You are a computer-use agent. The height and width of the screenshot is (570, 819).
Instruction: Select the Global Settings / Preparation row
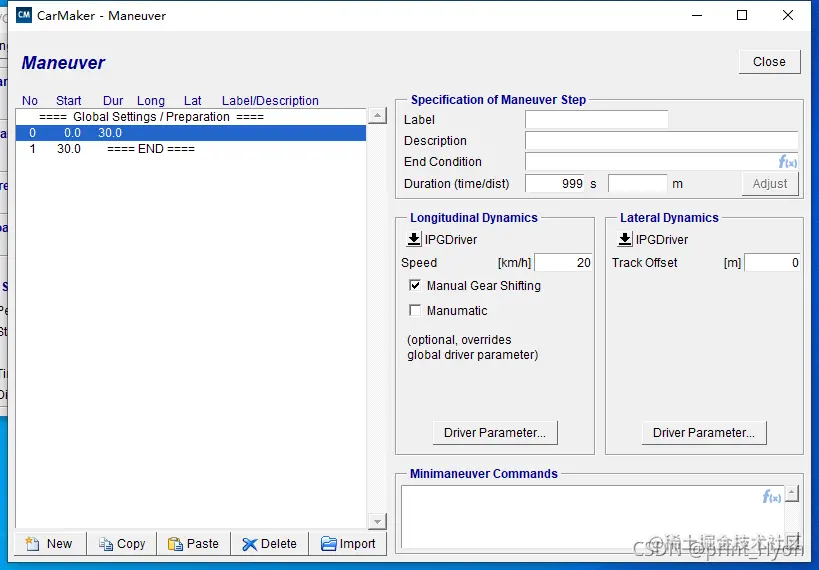(191, 117)
